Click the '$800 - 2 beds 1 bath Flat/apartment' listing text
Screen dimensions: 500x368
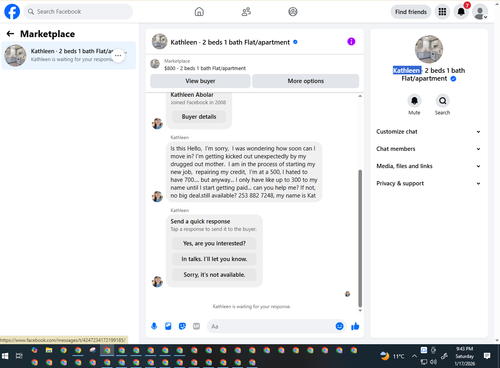tap(205, 68)
